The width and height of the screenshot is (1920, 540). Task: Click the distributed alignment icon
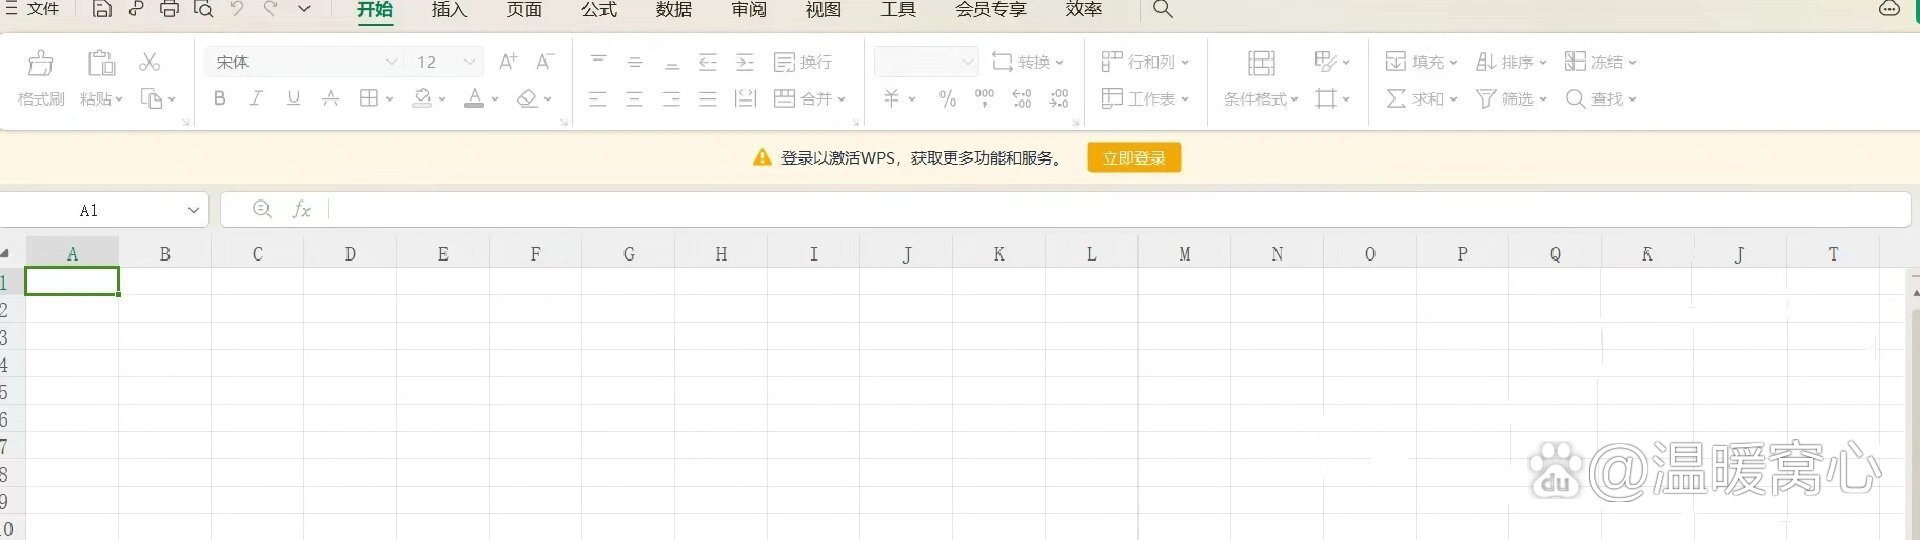coord(745,99)
